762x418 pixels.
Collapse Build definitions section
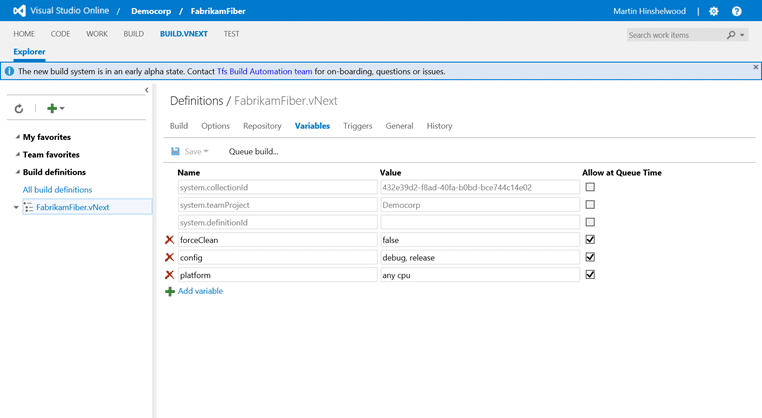point(17,172)
